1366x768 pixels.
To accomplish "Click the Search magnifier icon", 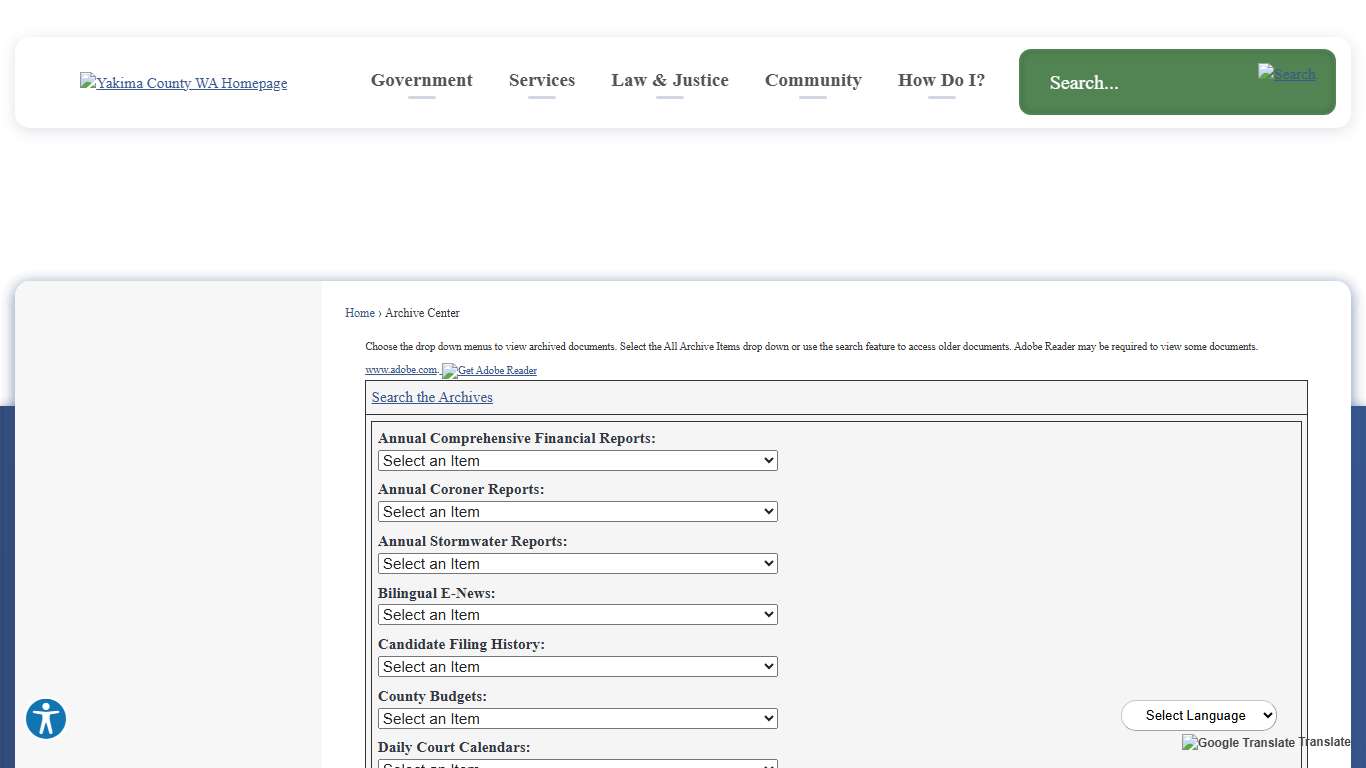I will (1286, 74).
